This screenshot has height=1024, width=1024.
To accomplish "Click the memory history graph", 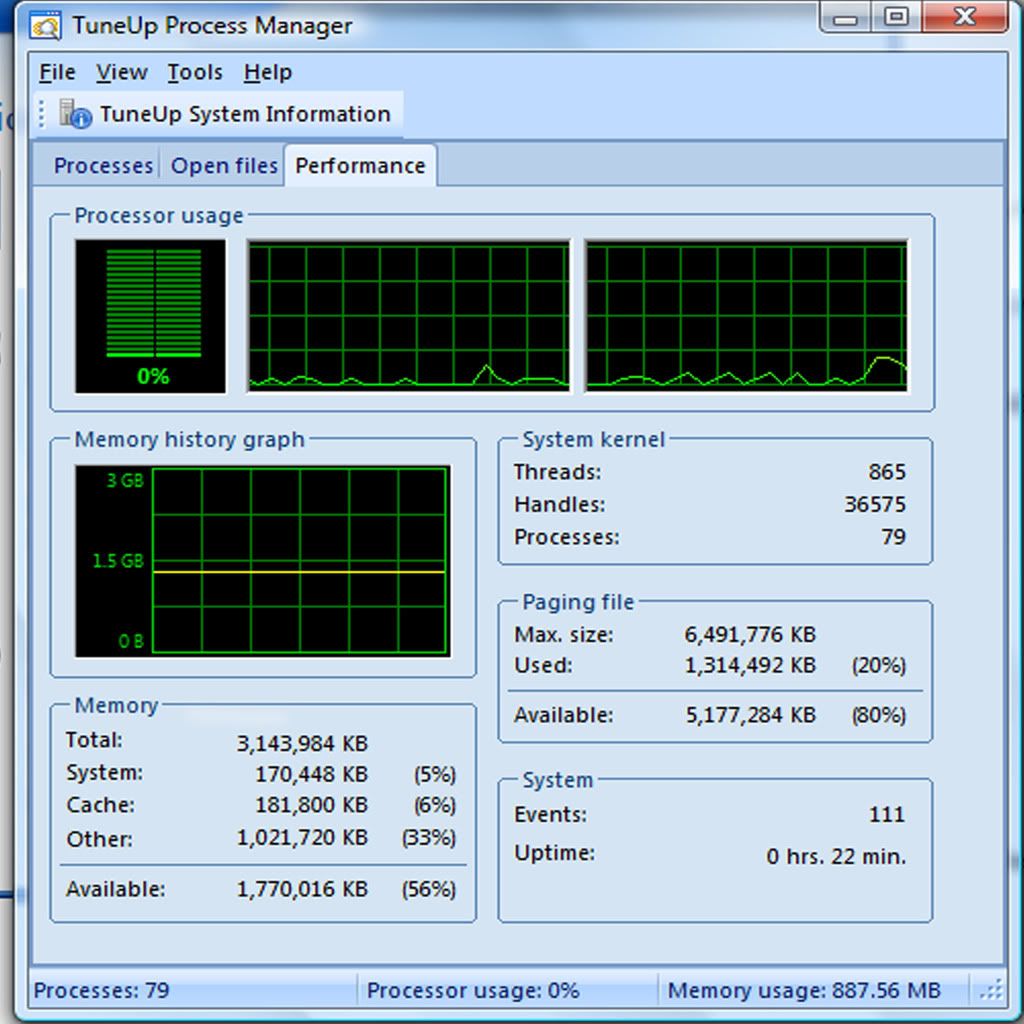I will [263, 561].
